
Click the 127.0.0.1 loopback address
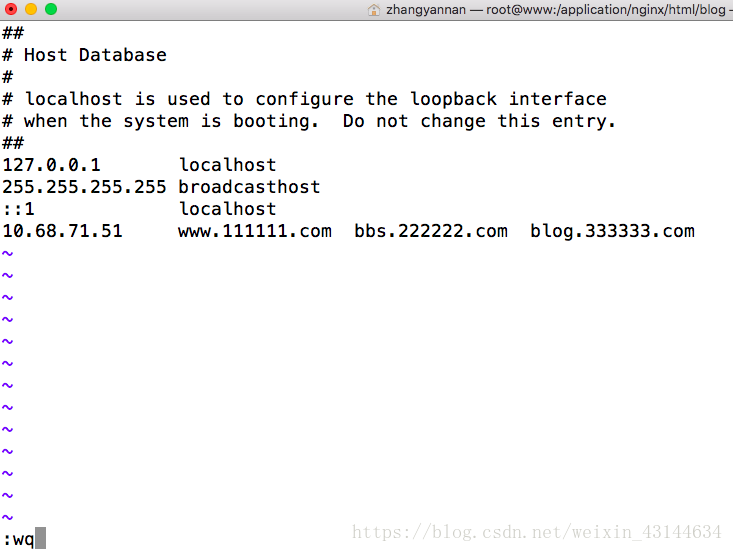click(51, 165)
